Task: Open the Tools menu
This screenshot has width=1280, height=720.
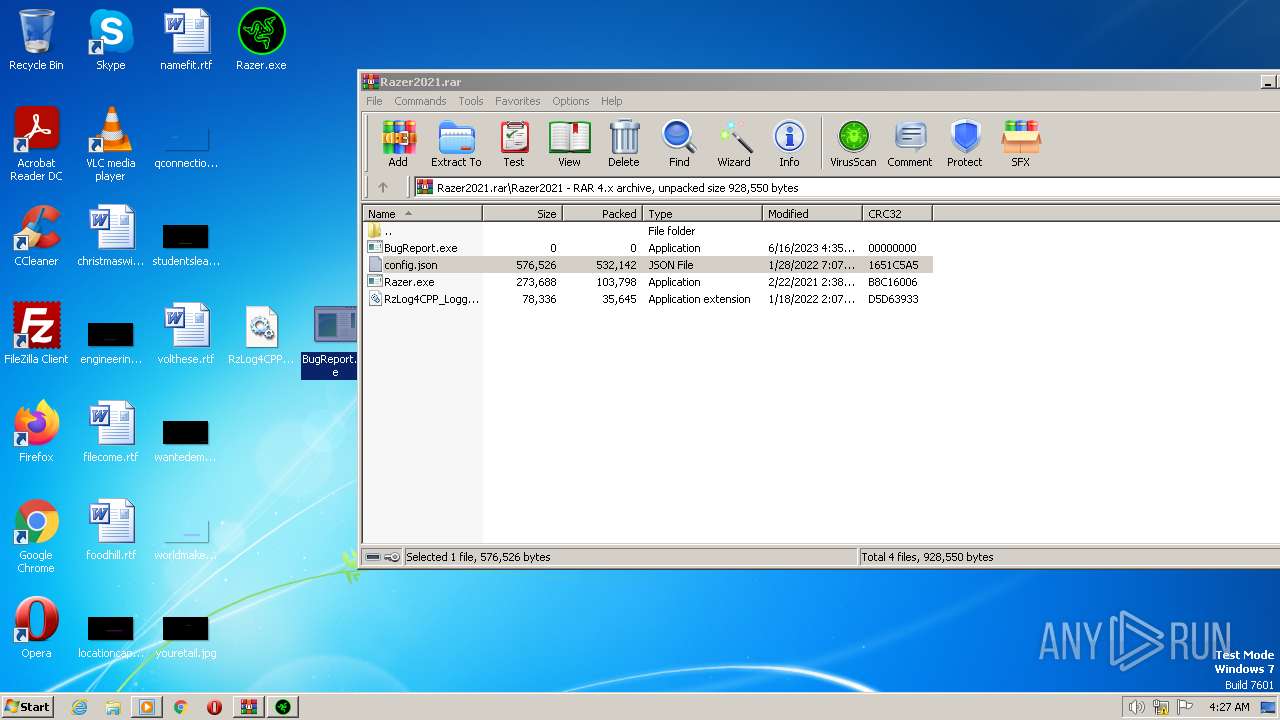Action: point(471,101)
